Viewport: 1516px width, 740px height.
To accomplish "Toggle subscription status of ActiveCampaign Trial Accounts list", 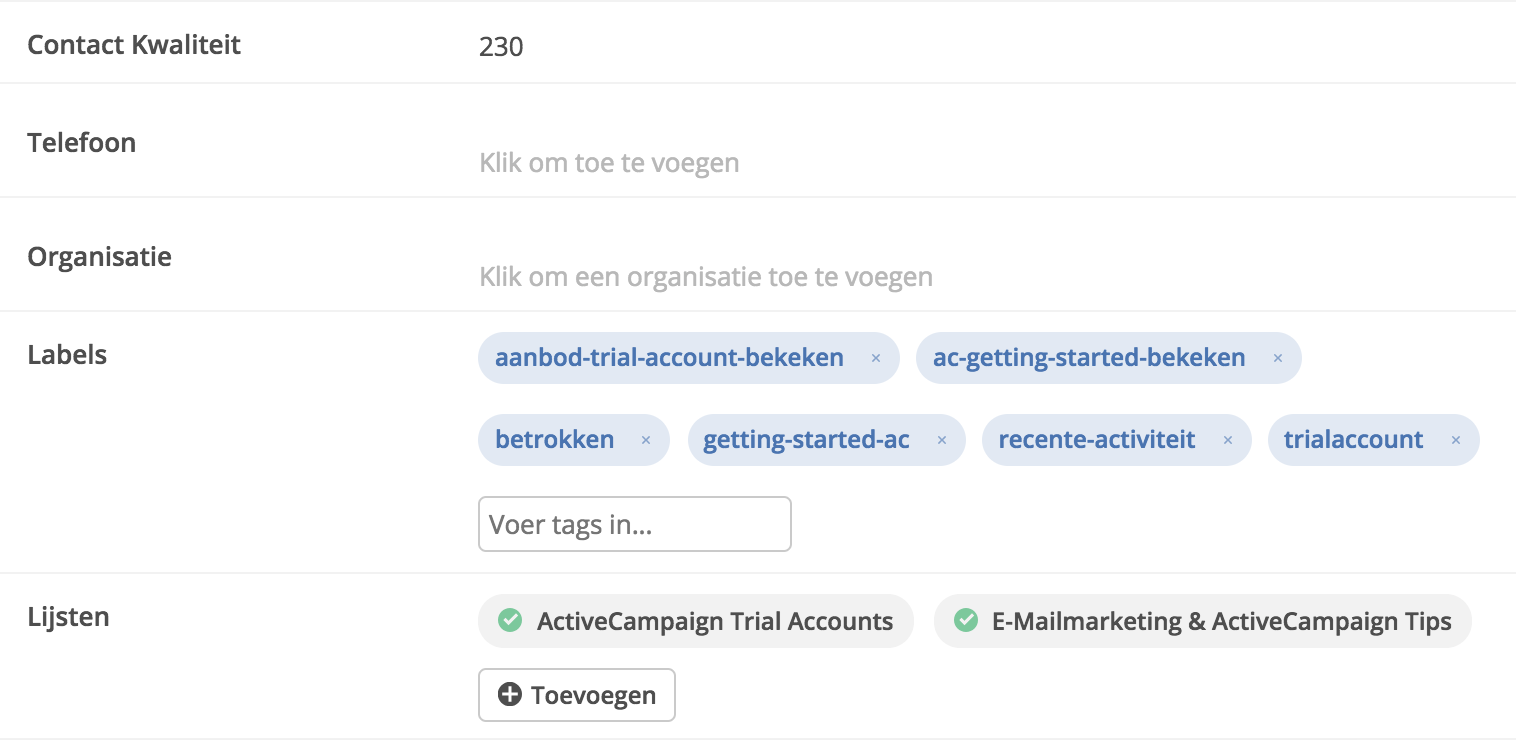I will pos(510,620).
